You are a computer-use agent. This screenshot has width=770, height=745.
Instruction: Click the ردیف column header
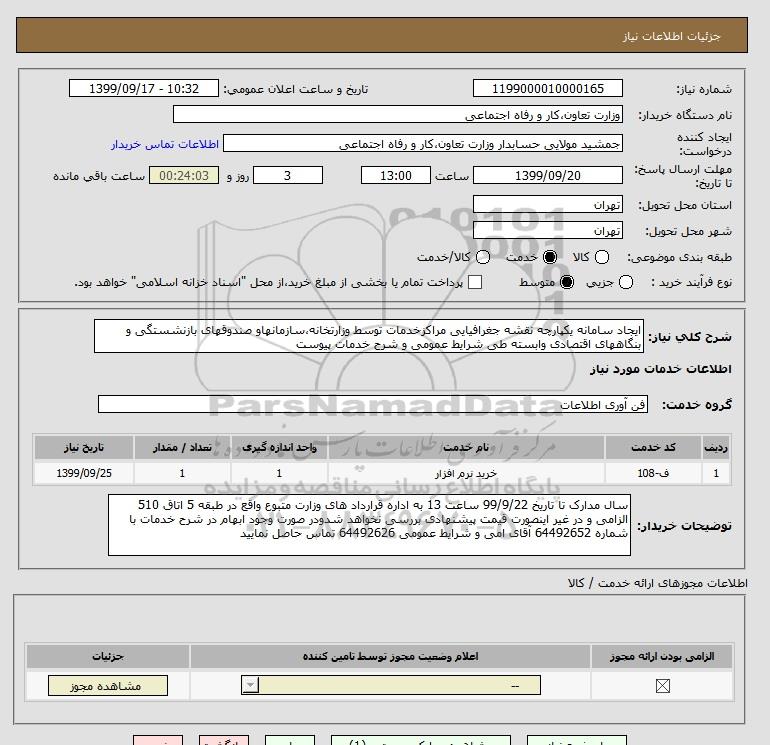716,447
